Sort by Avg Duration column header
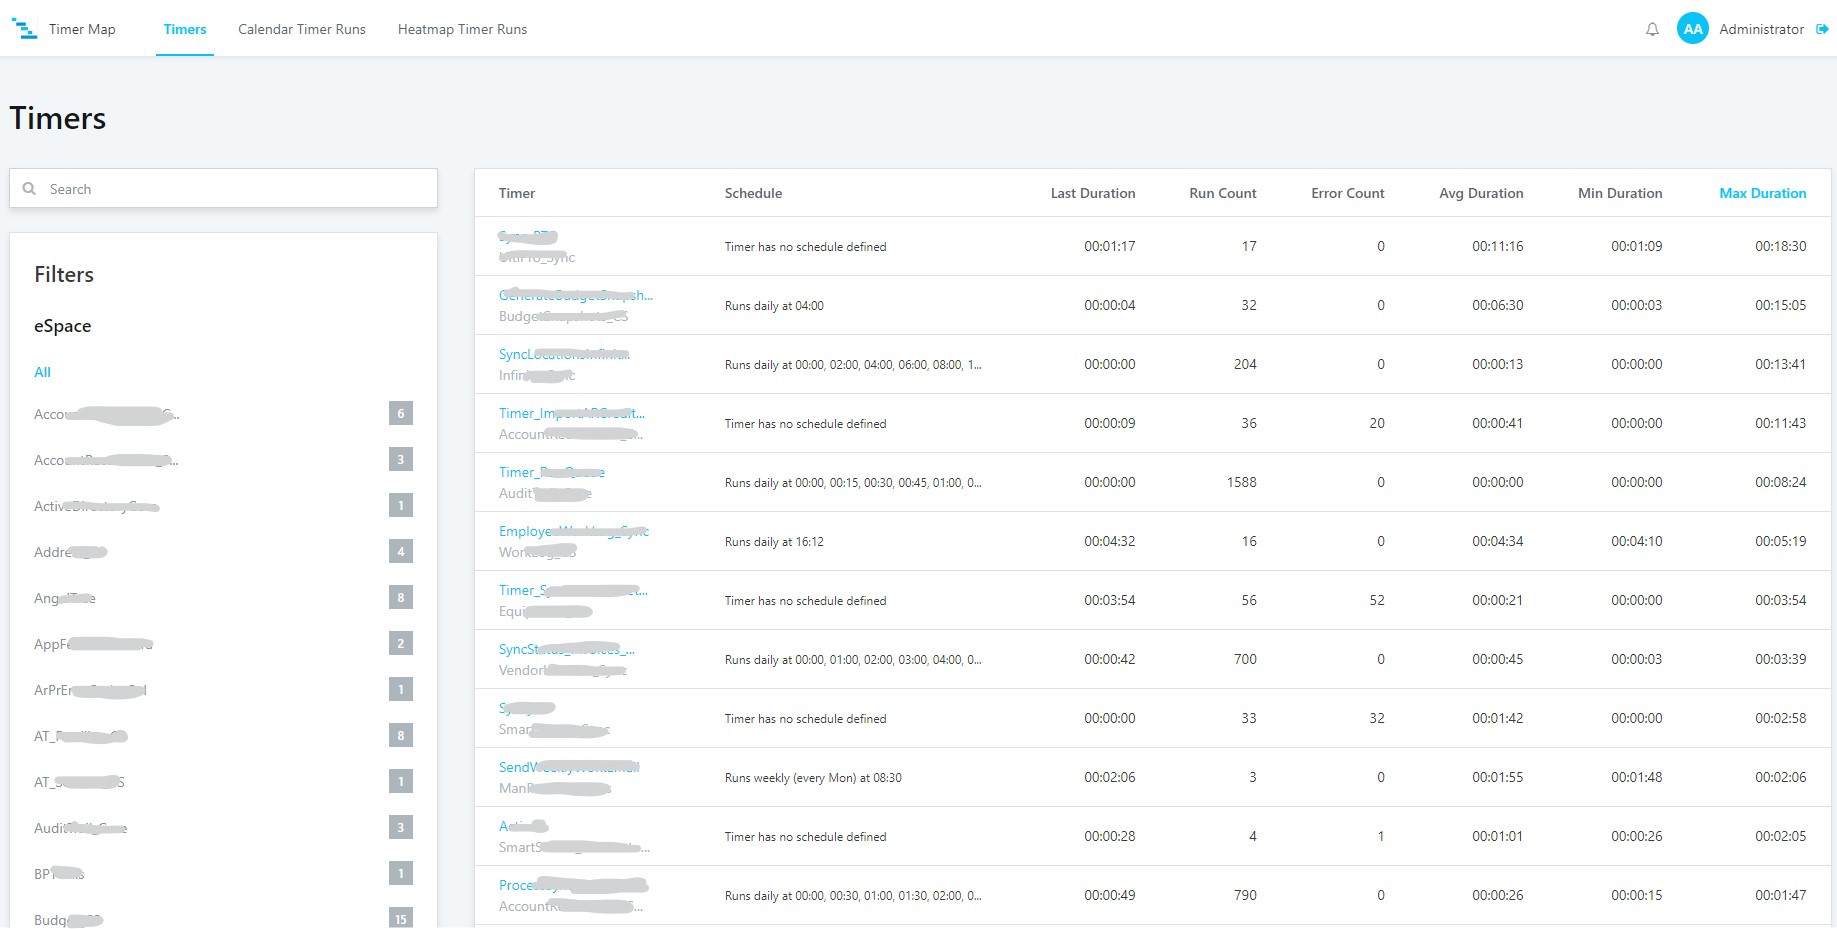This screenshot has width=1837, height=929. [x=1481, y=193]
